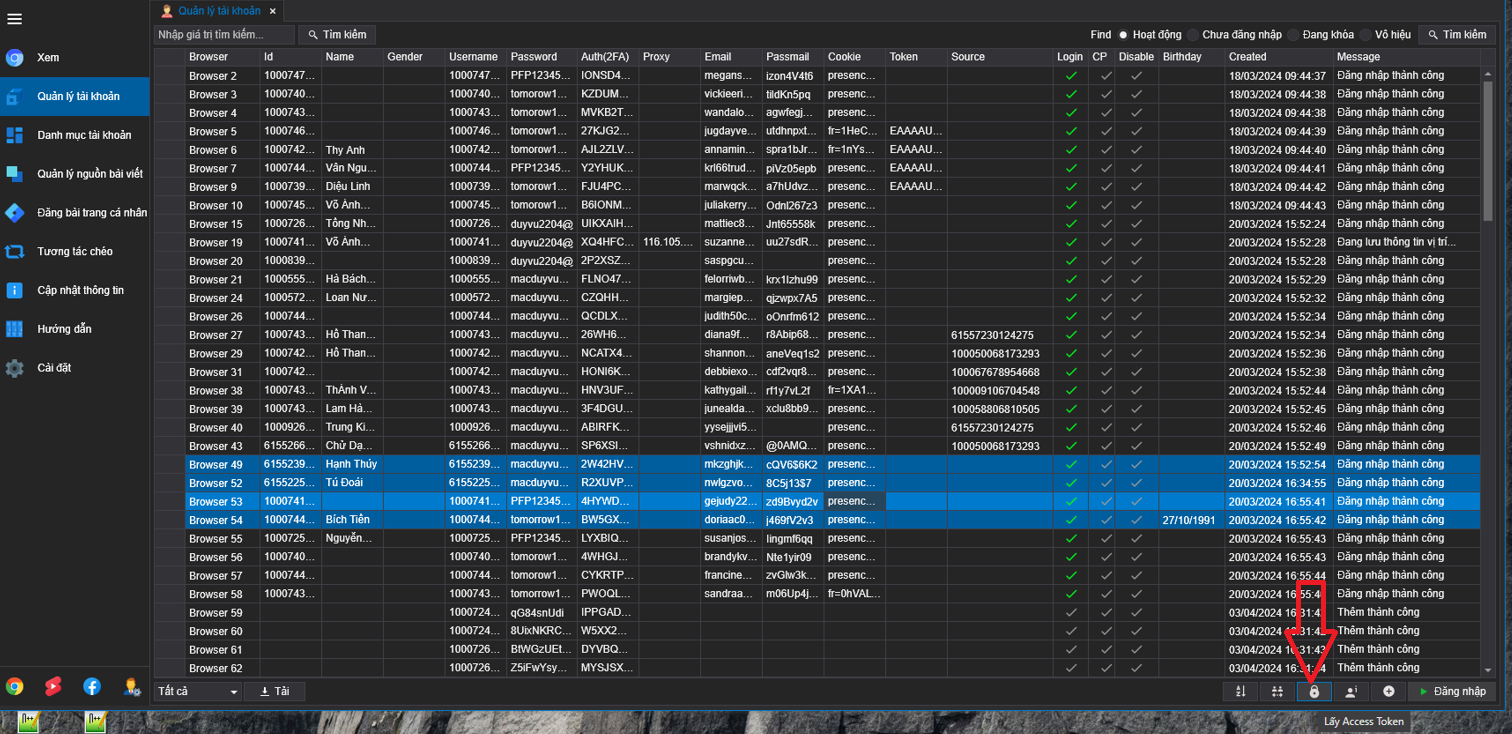Open the hamburger menu icon
This screenshot has height=734, width=1512.
14,19
